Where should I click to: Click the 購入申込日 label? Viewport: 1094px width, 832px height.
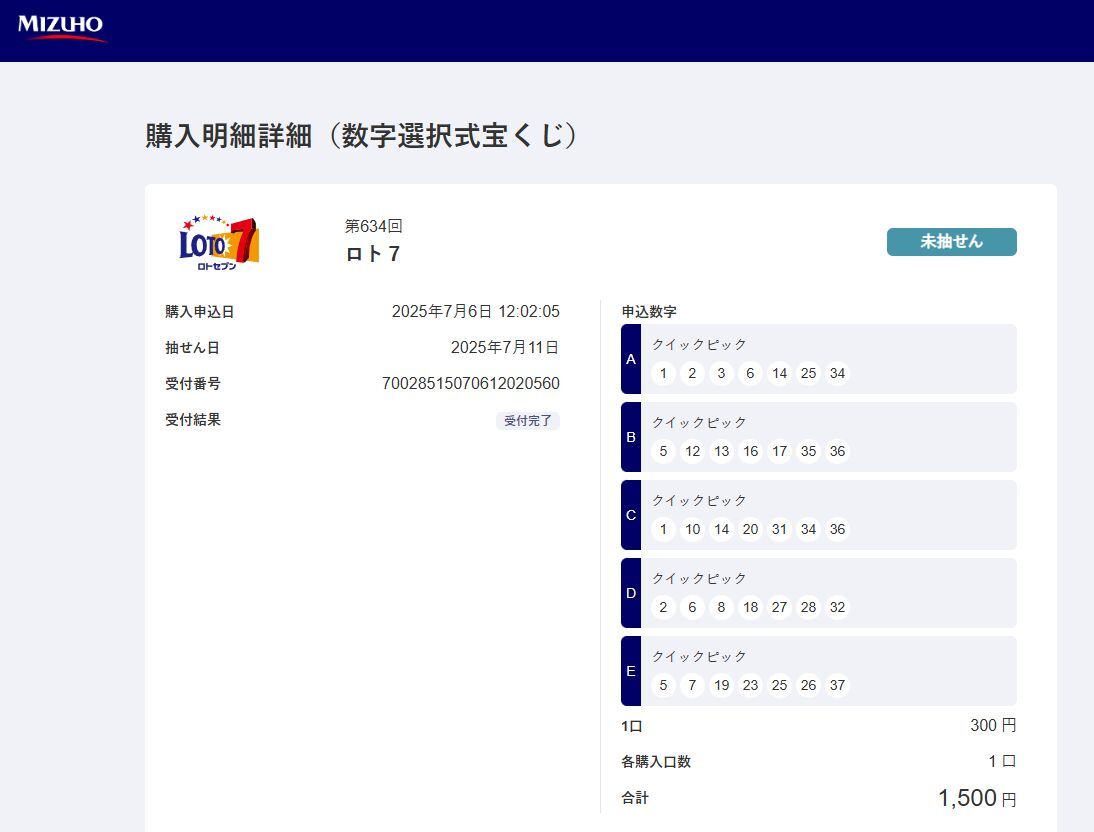coord(200,311)
